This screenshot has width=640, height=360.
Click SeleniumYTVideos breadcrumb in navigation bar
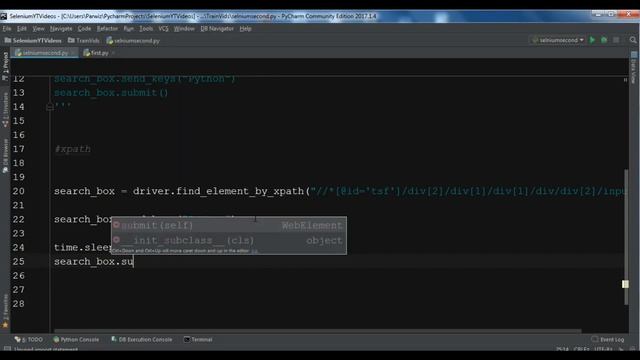tap(33, 40)
